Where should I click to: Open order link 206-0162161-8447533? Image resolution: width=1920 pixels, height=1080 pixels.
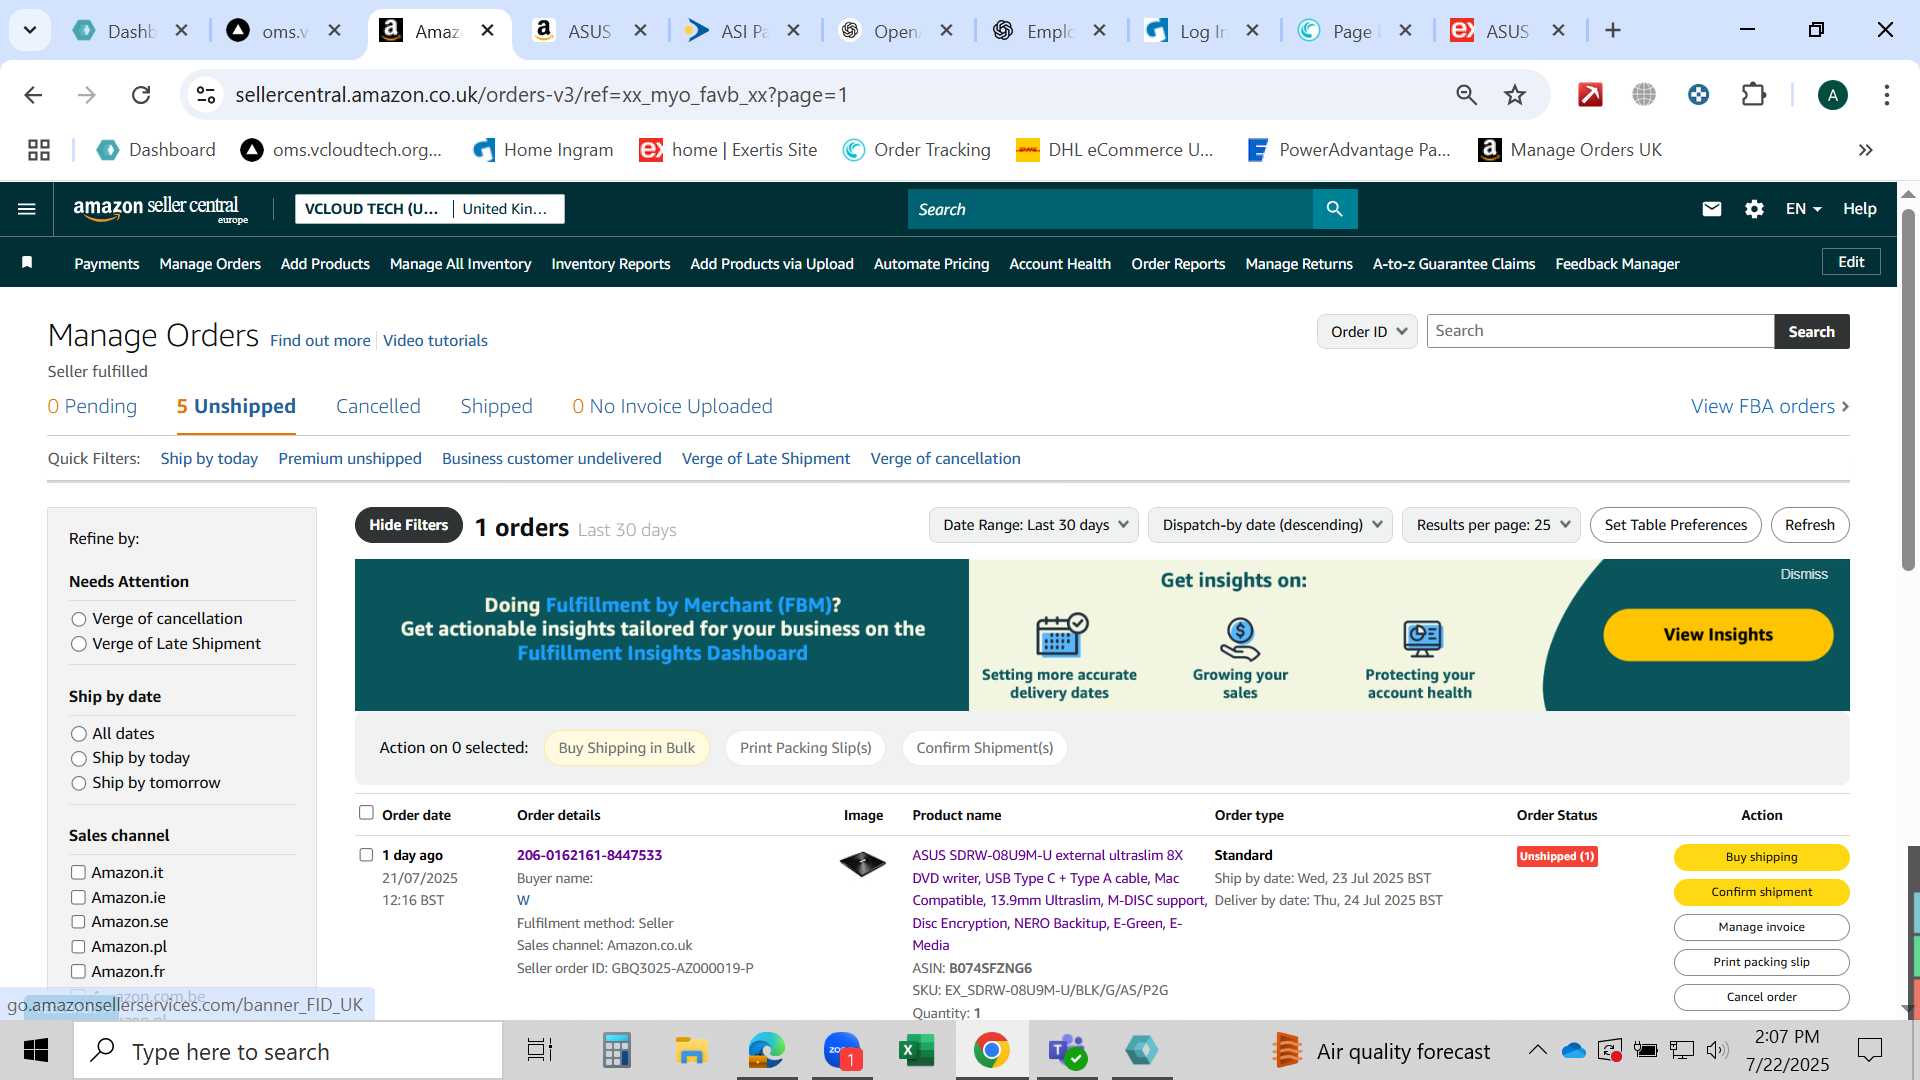coord(589,855)
